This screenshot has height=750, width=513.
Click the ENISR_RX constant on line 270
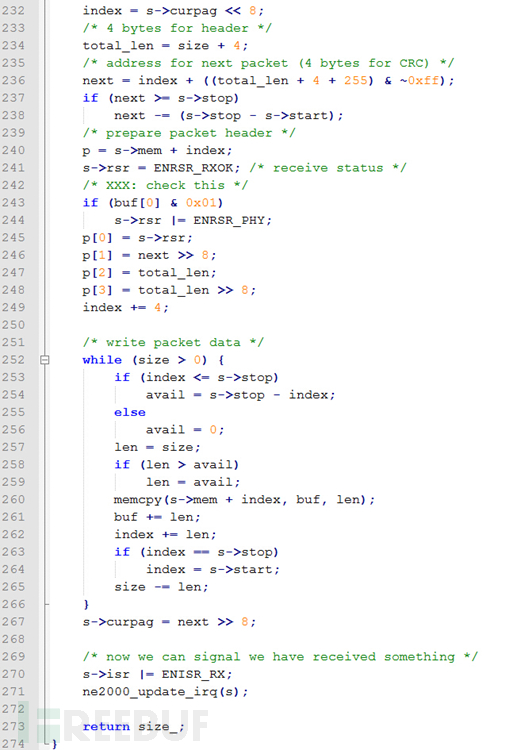coord(193,674)
